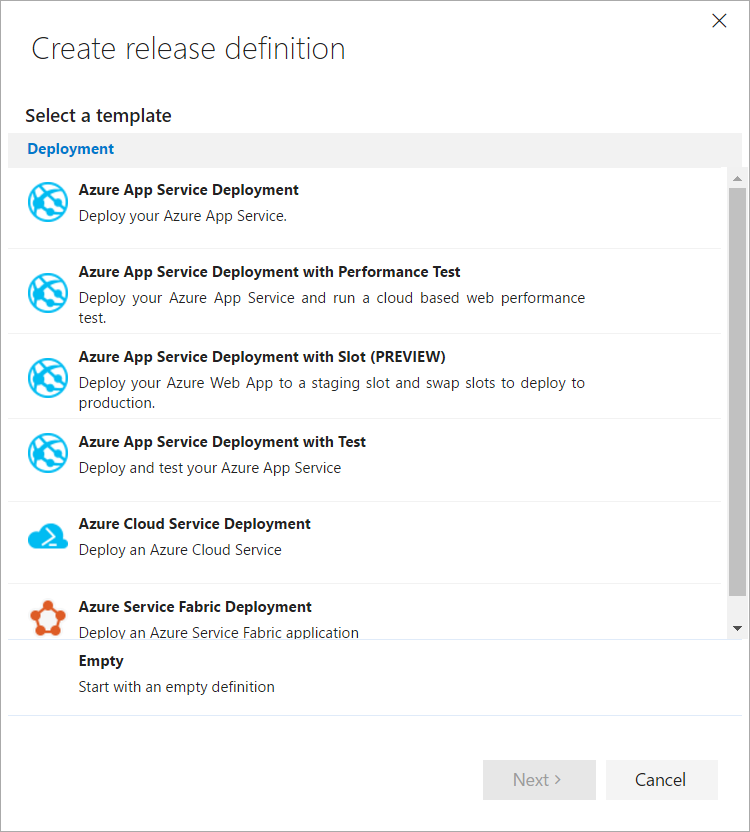Select Azure Service Fabric Deployment template

(195, 607)
